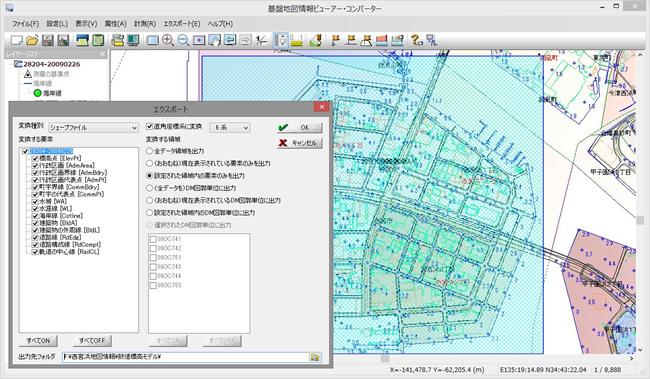Screen dimensions: 650x379
Task: Open the エクスポート(E) menu
Action: [182, 24]
